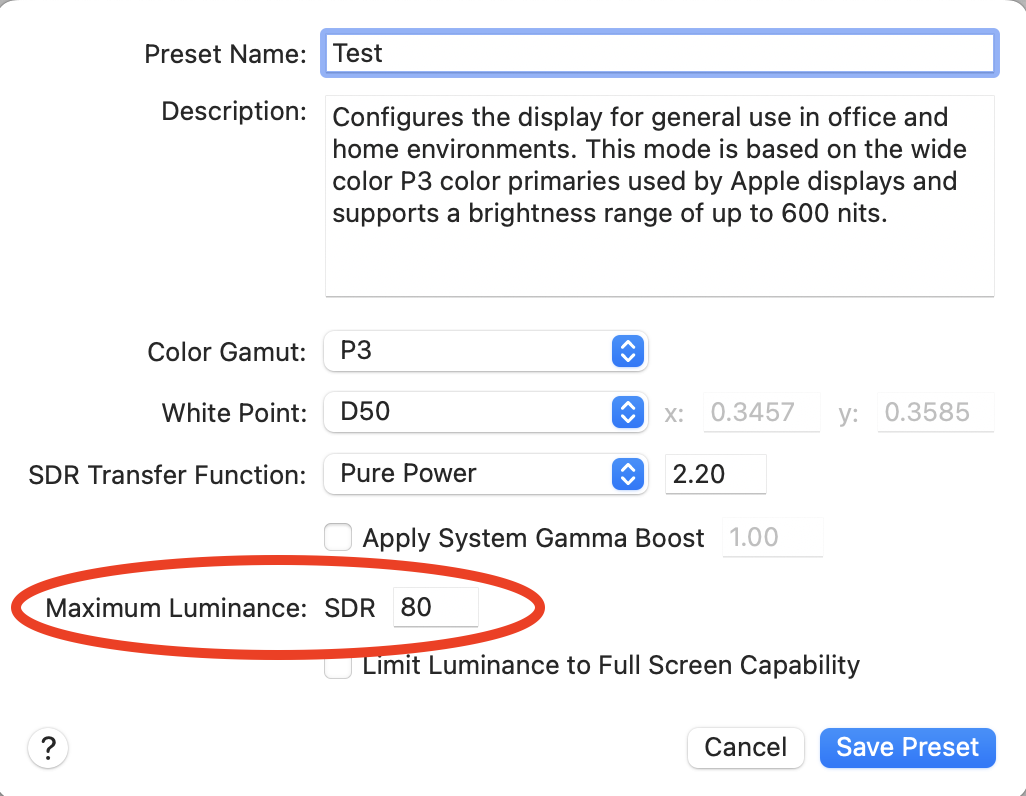Image resolution: width=1026 pixels, height=796 pixels.
Task: Click the "Description:" label text
Action: click(x=233, y=110)
